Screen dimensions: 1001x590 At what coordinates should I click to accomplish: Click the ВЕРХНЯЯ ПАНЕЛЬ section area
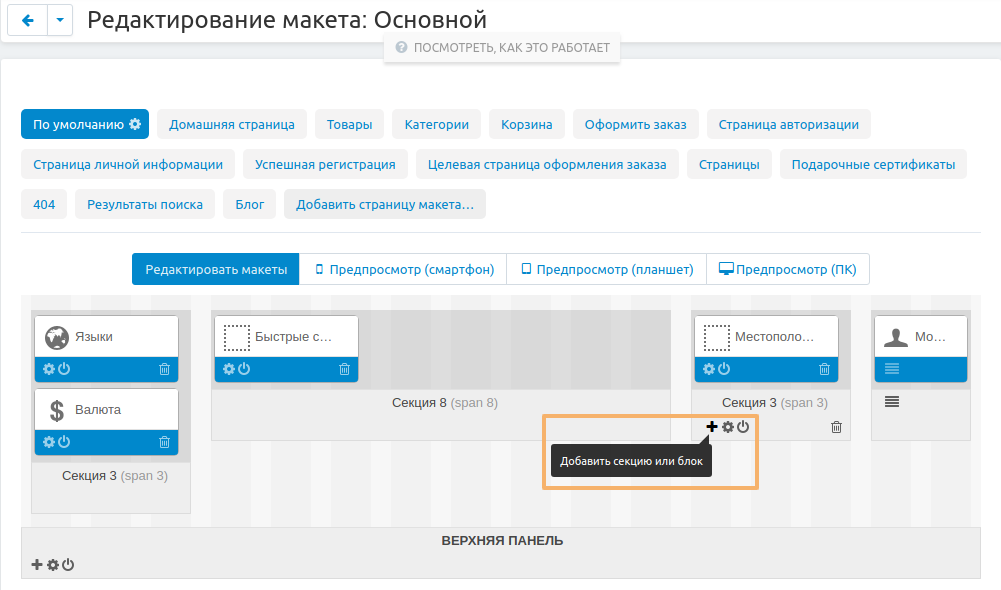[502, 540]
